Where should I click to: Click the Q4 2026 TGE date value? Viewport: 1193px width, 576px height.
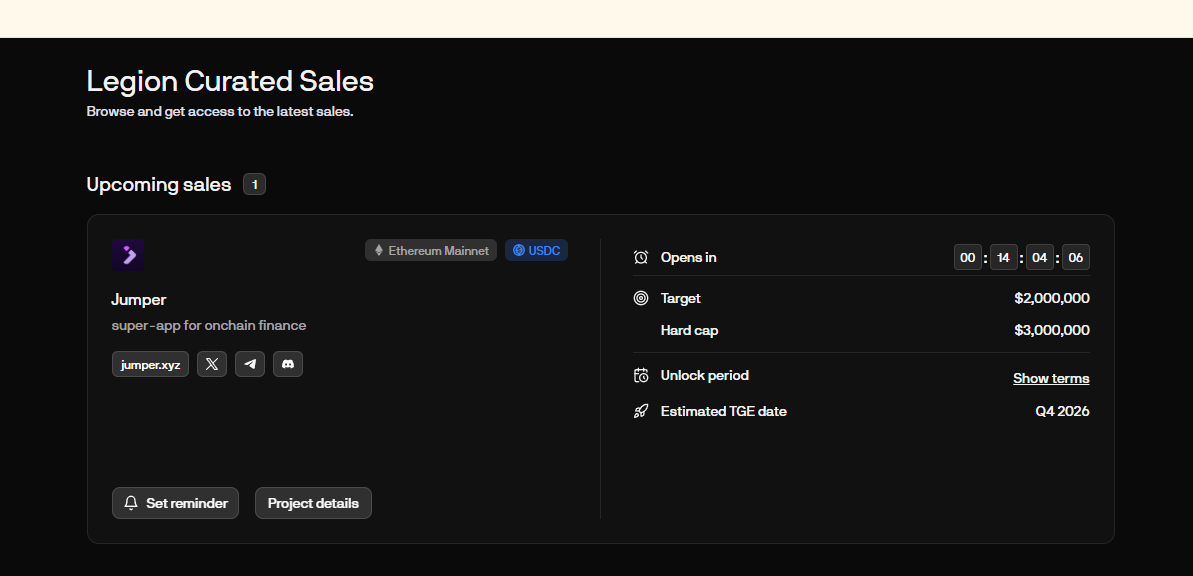coord(1062,411)
